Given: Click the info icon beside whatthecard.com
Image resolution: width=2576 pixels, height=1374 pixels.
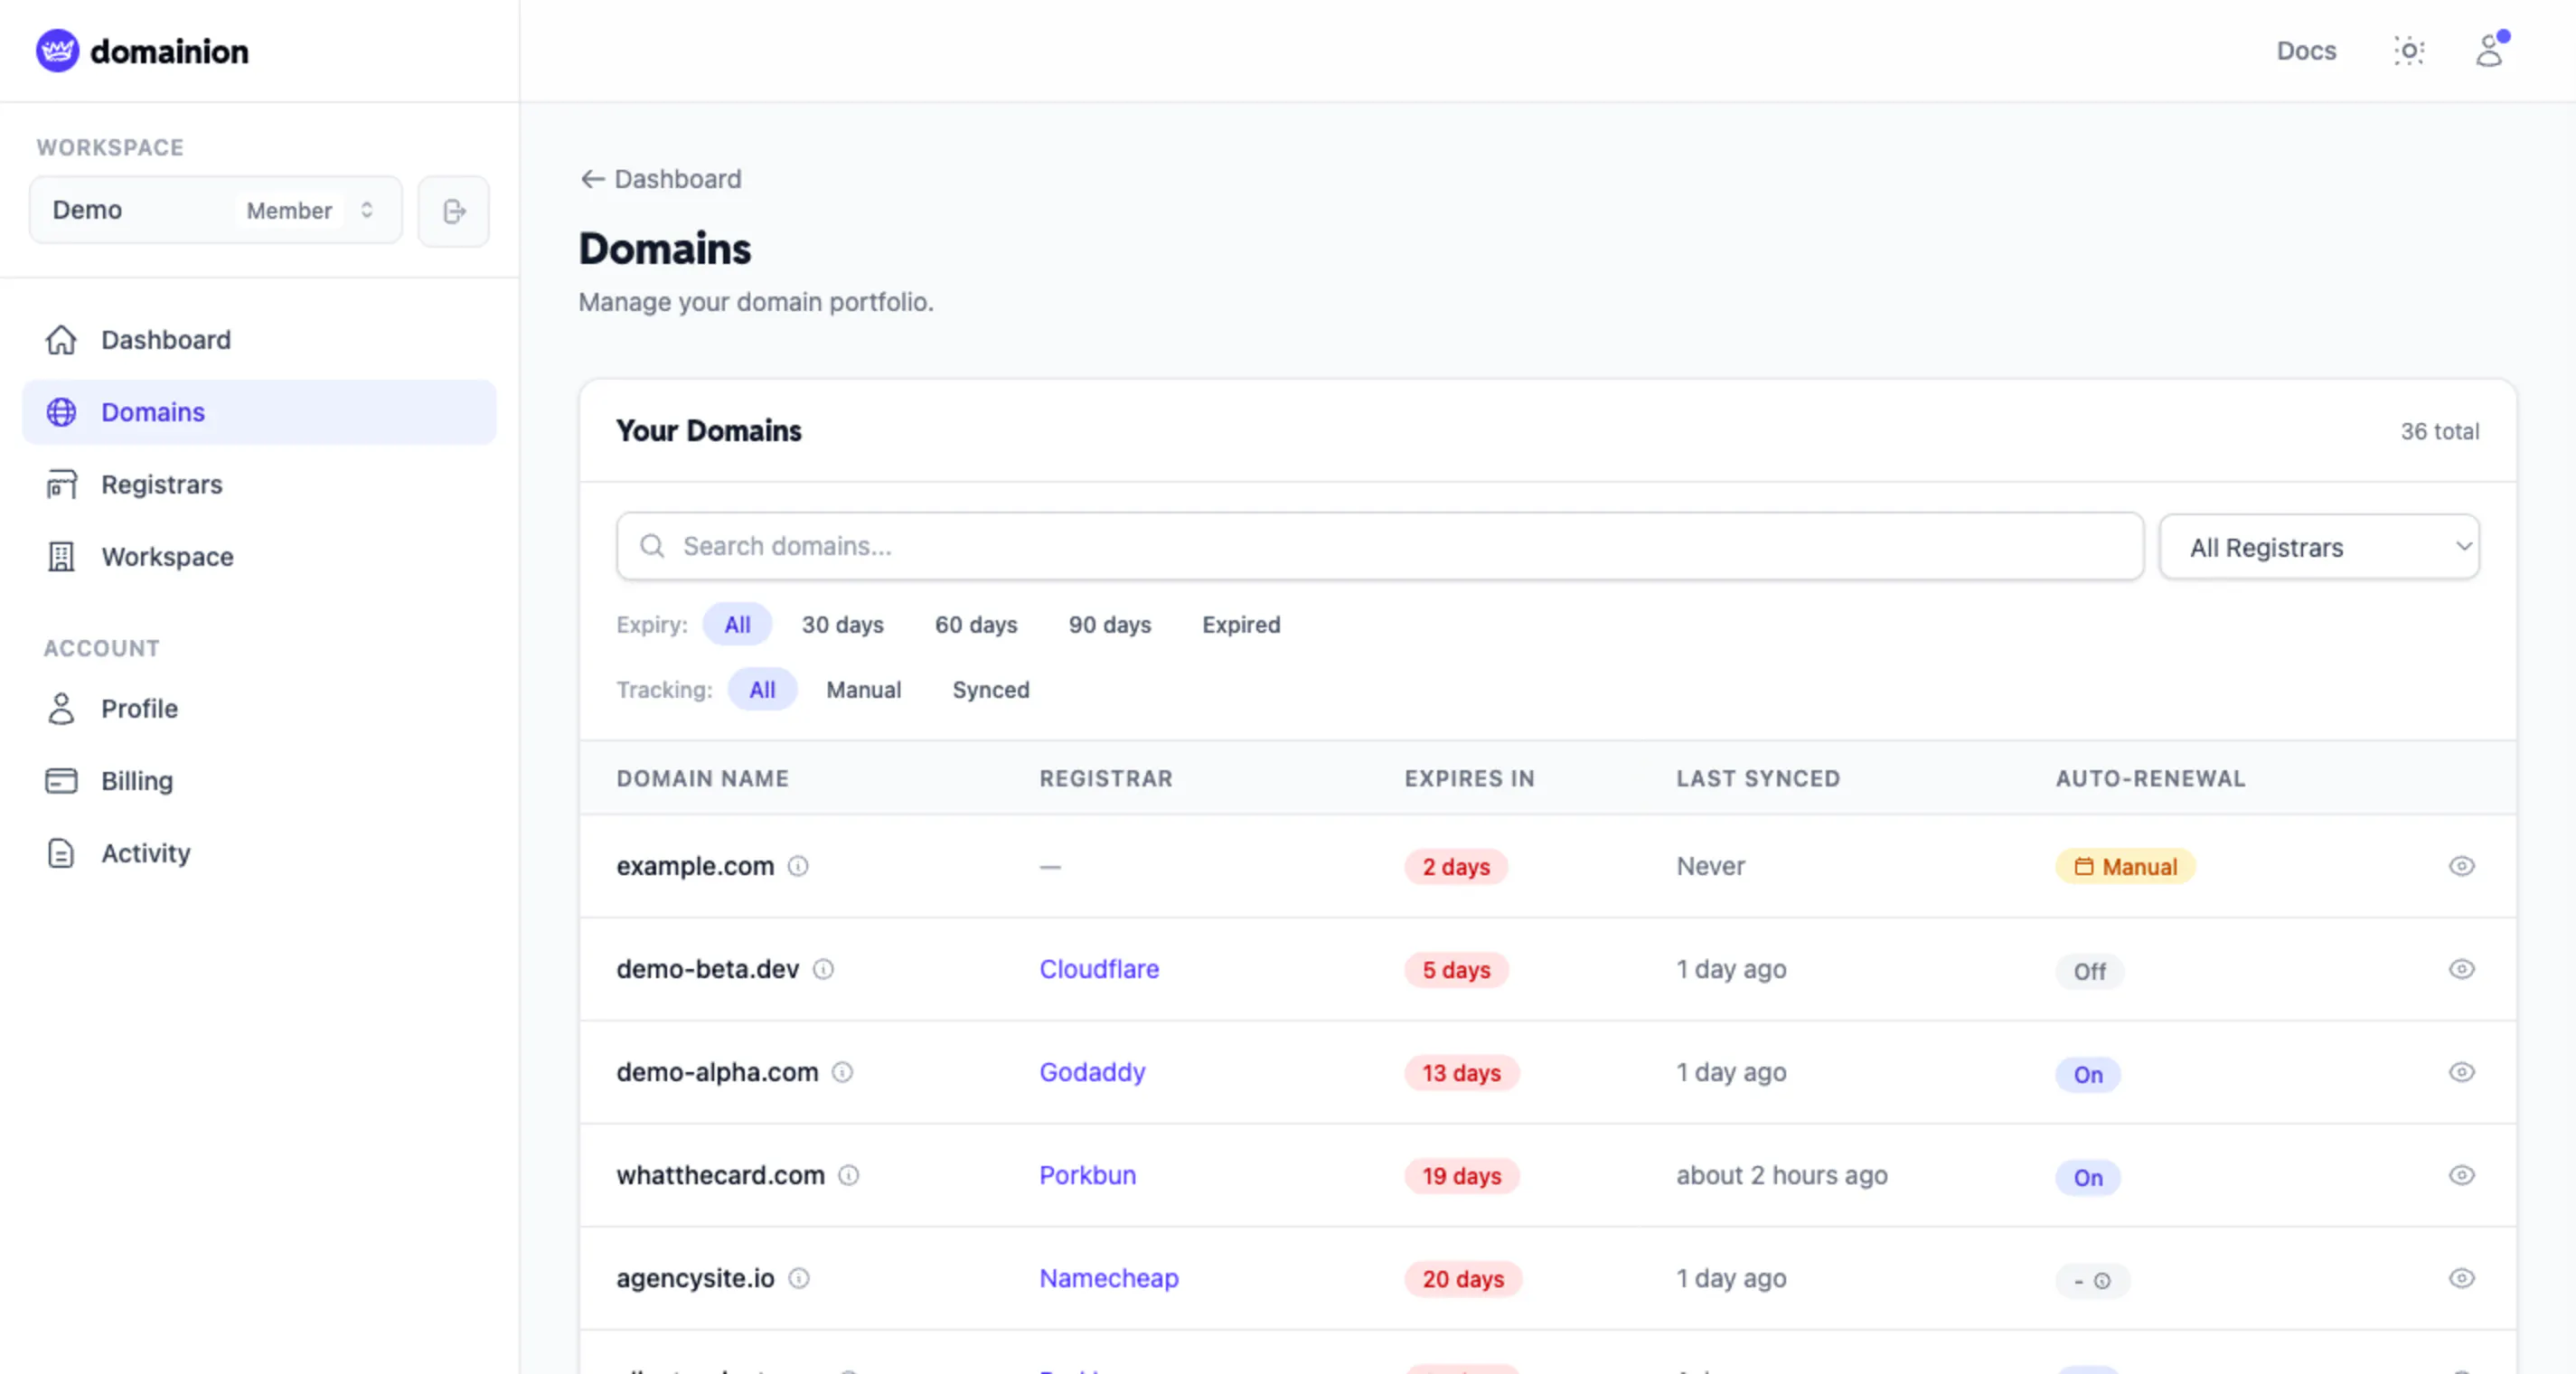Looking at the screenshot, I should tap(849, 1175).
